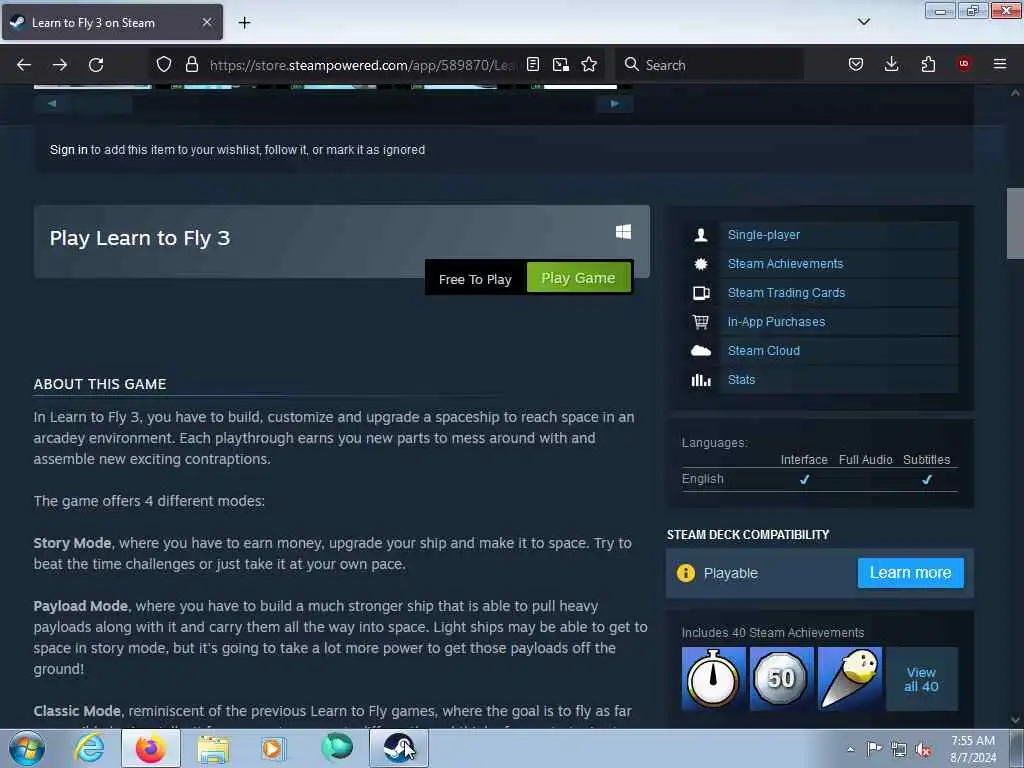1024x768 pixels.
Task: Open the Steam Cloud link
Action: 763,351
